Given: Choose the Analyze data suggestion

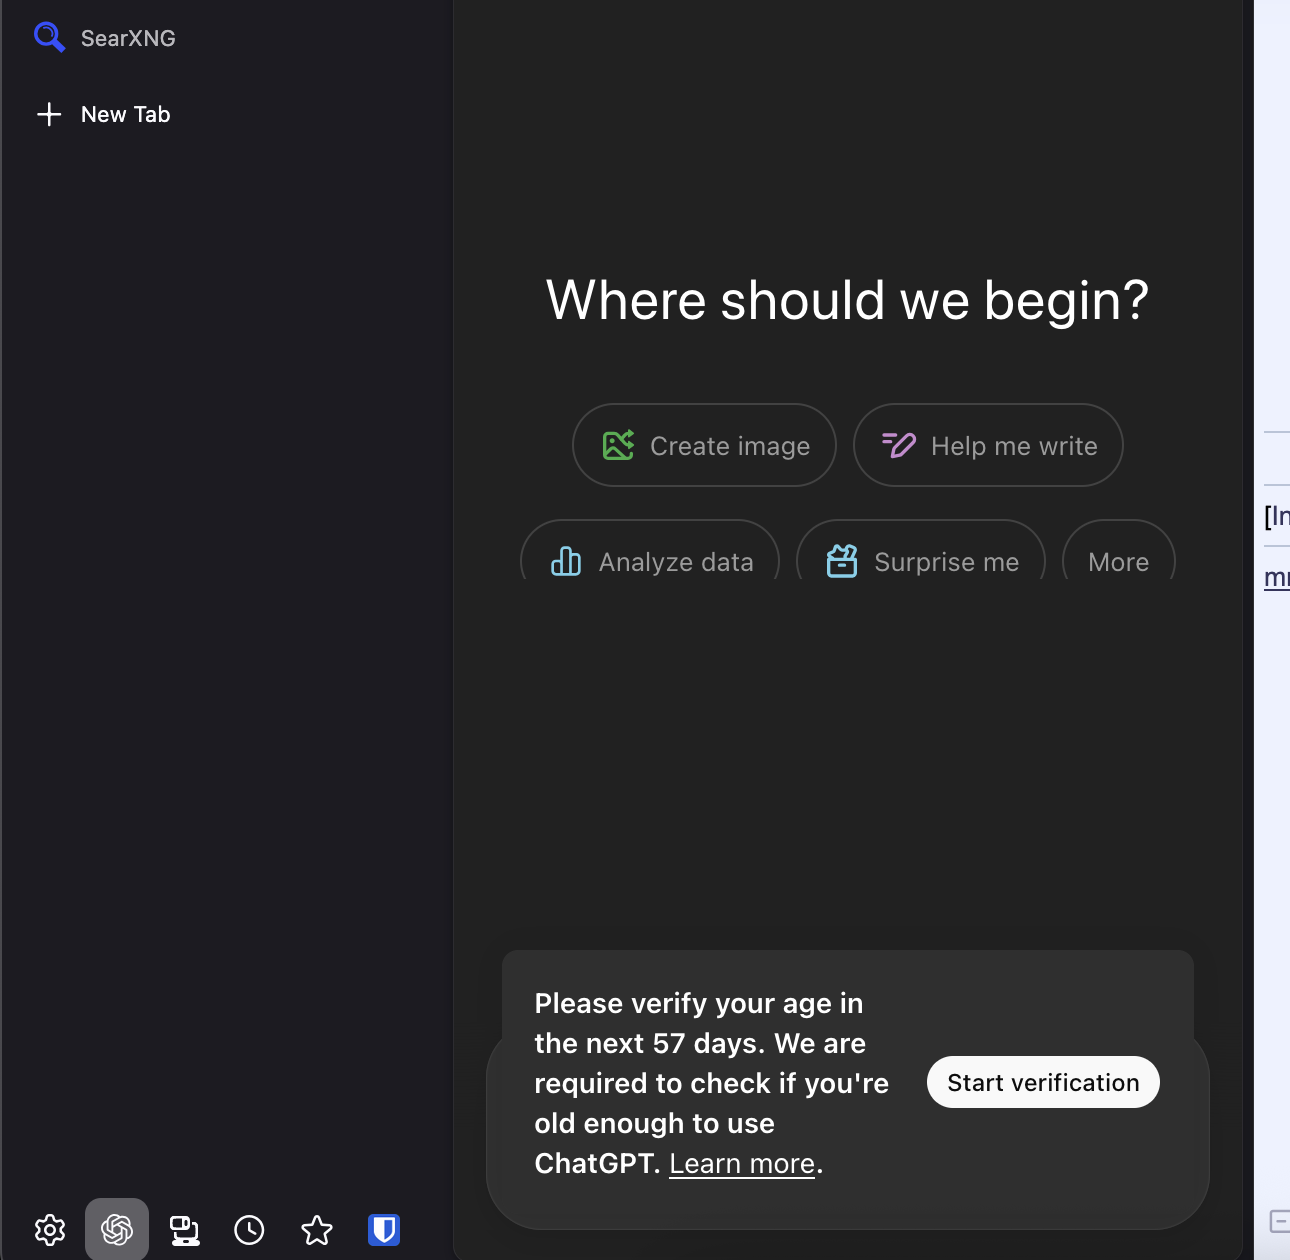Looking at the screenshot, I should point(650,550).
